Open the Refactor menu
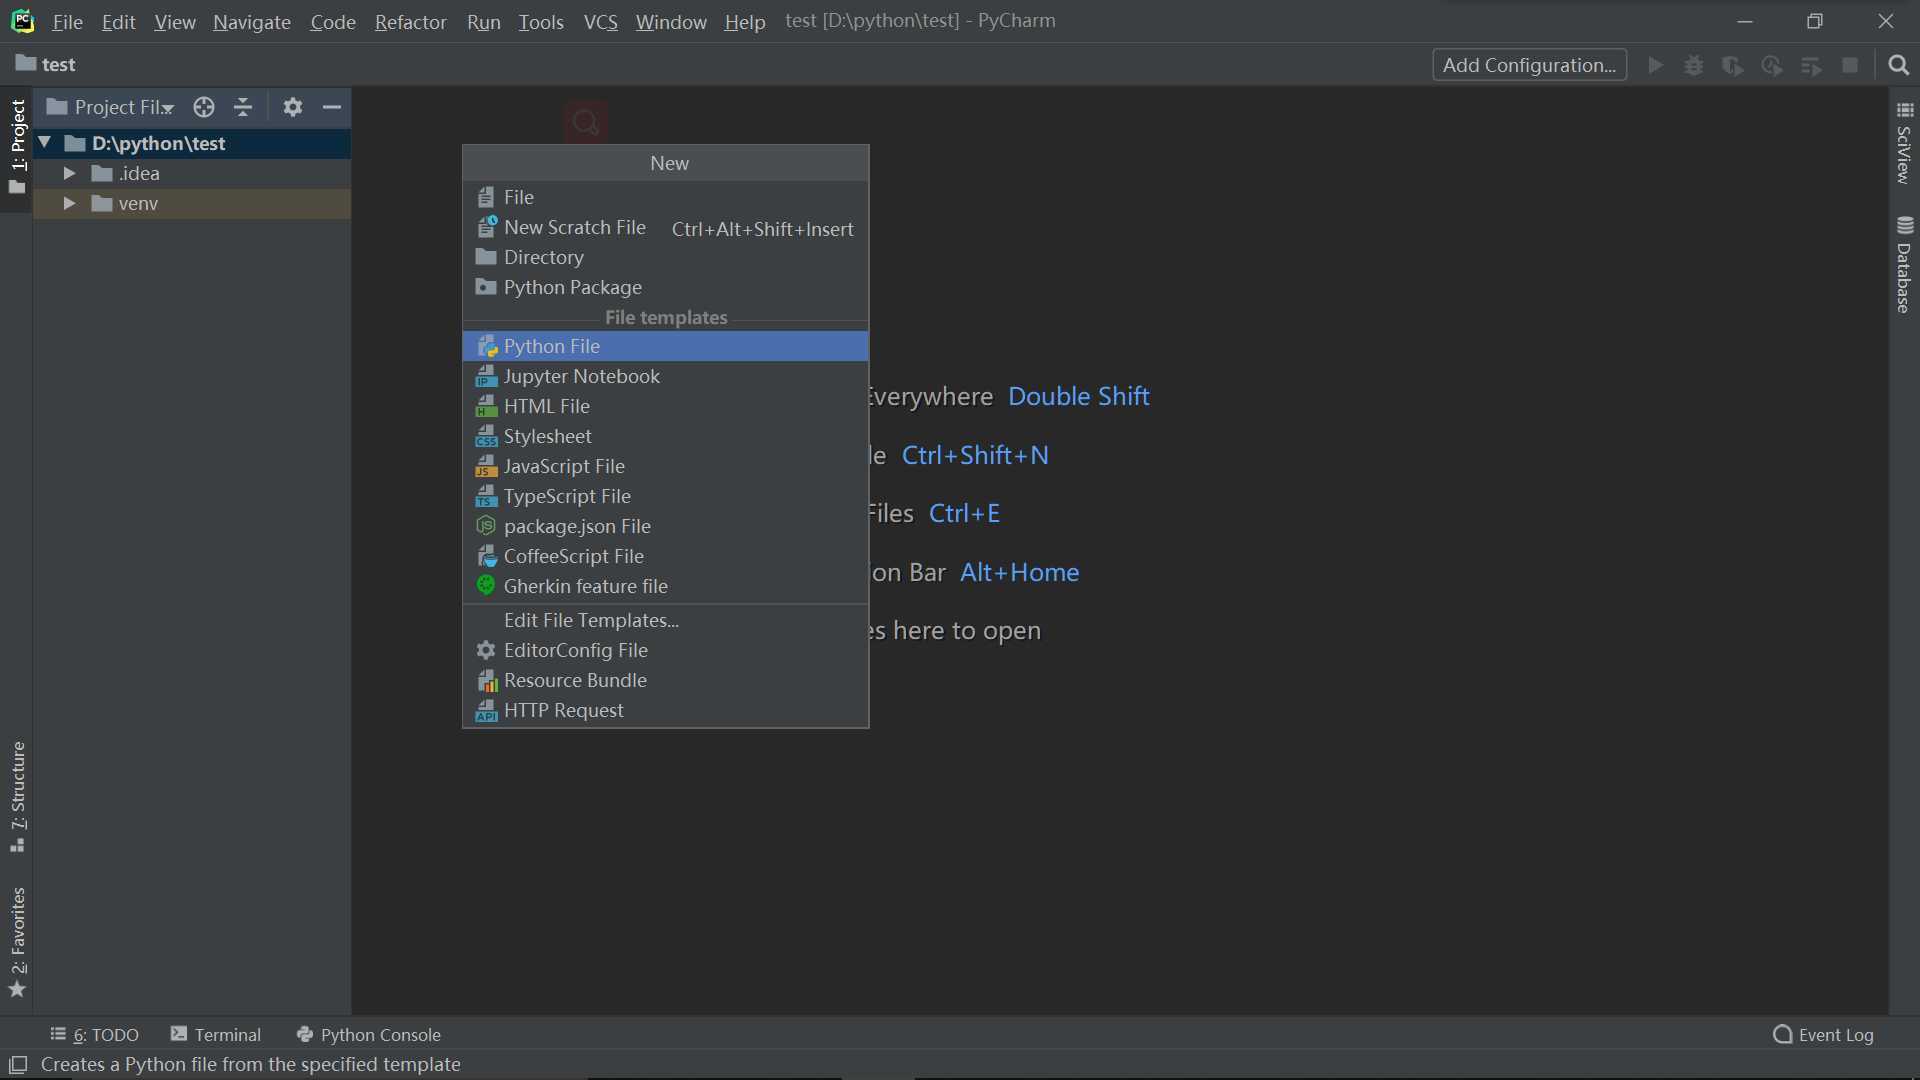 [x=410, y=21]
